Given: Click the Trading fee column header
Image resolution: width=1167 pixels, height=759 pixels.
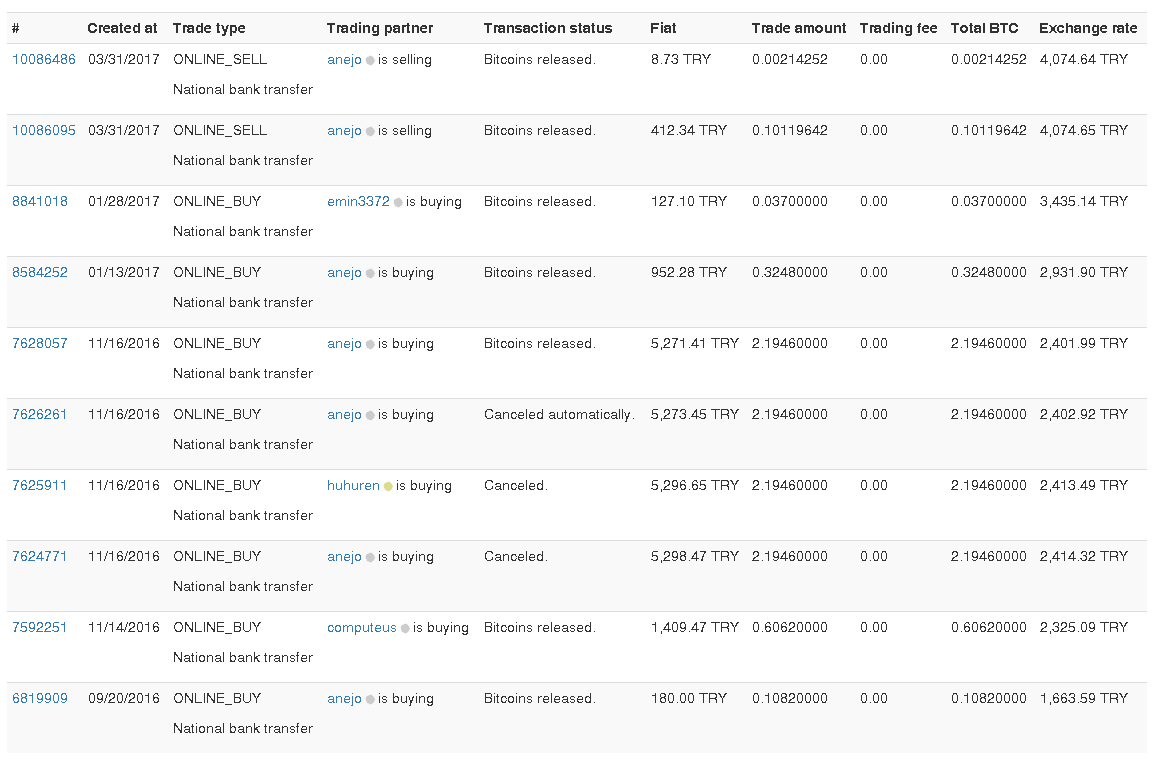Looking at the screenshot, I should 898,28.
